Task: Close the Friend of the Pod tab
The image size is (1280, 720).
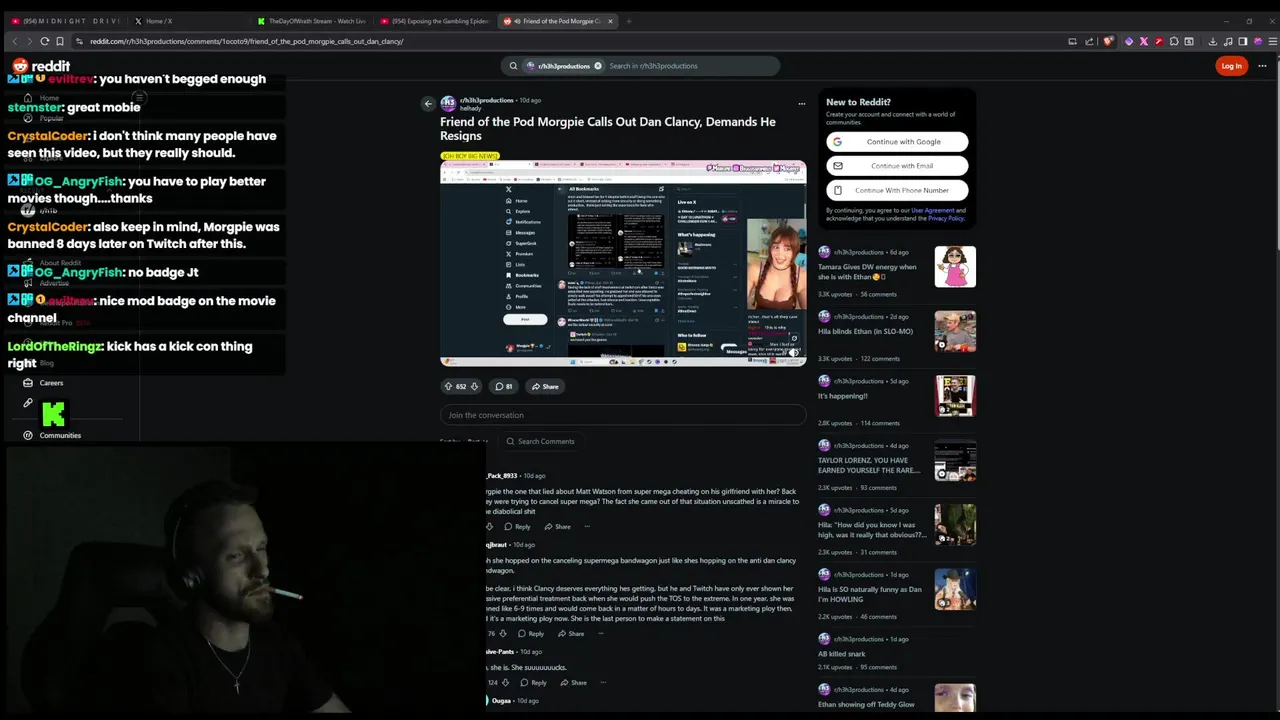Action: (610, 21)
